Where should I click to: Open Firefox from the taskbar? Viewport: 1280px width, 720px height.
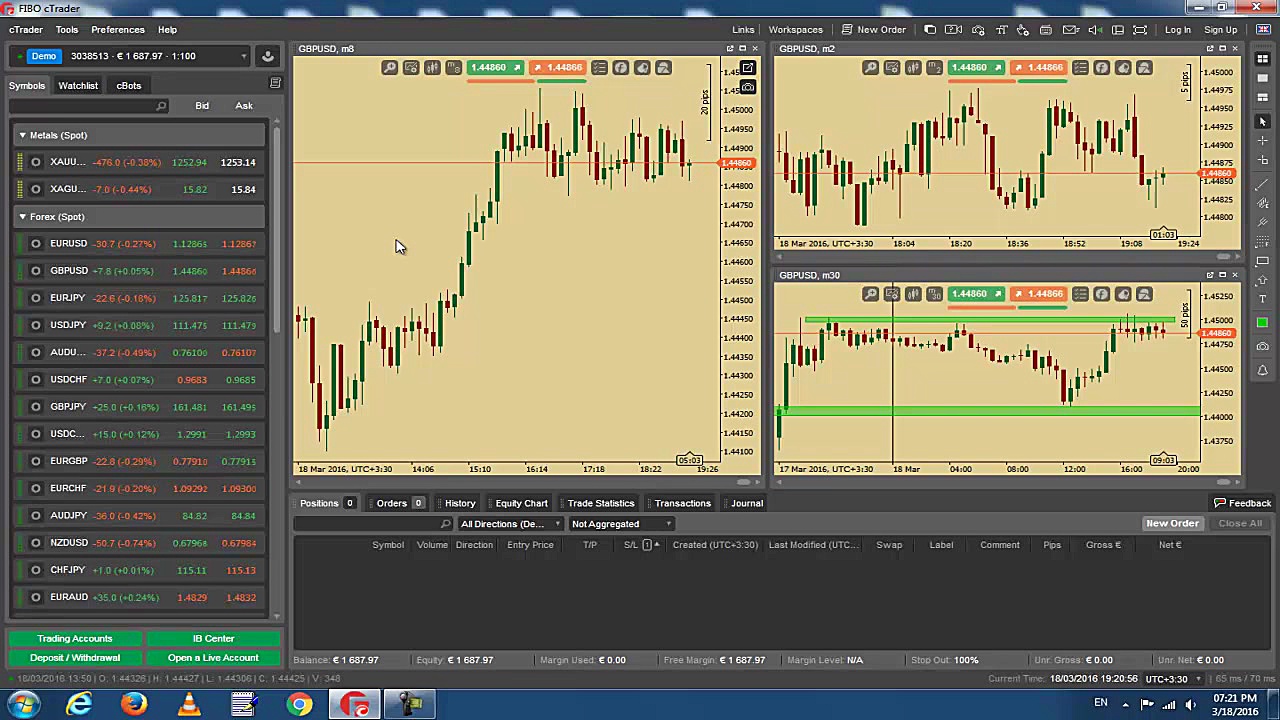134,705
